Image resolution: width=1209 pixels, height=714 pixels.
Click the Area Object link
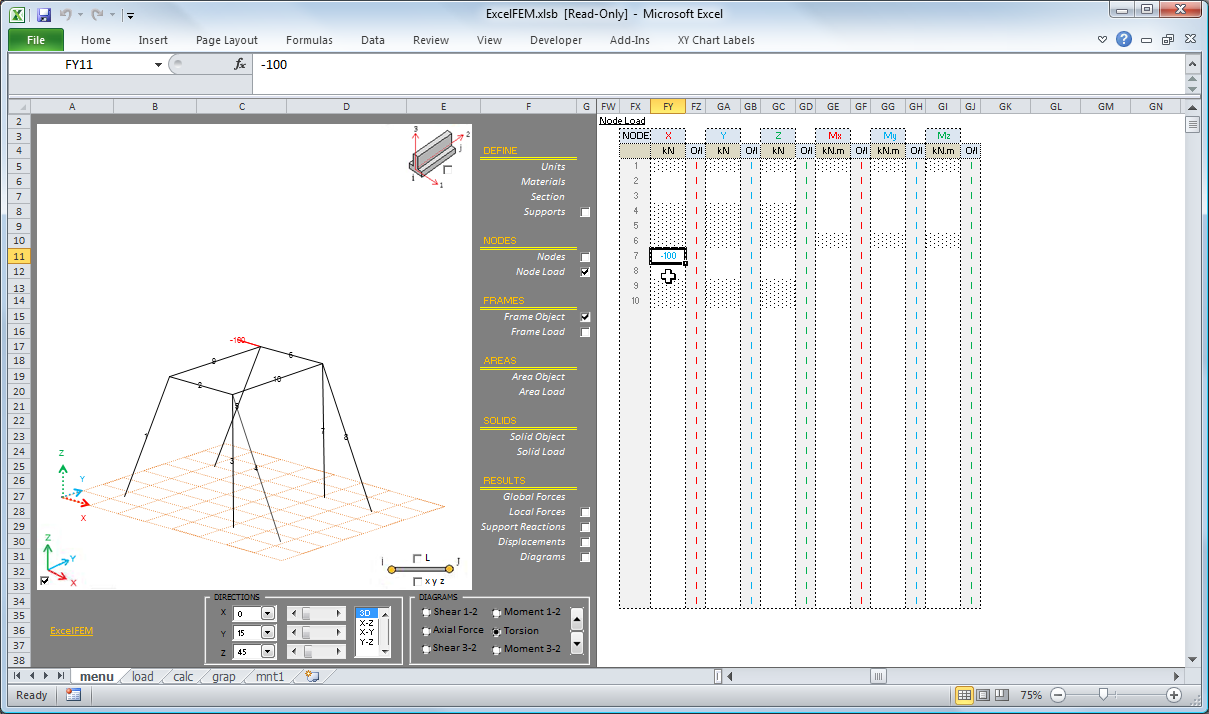coord(537,377)
